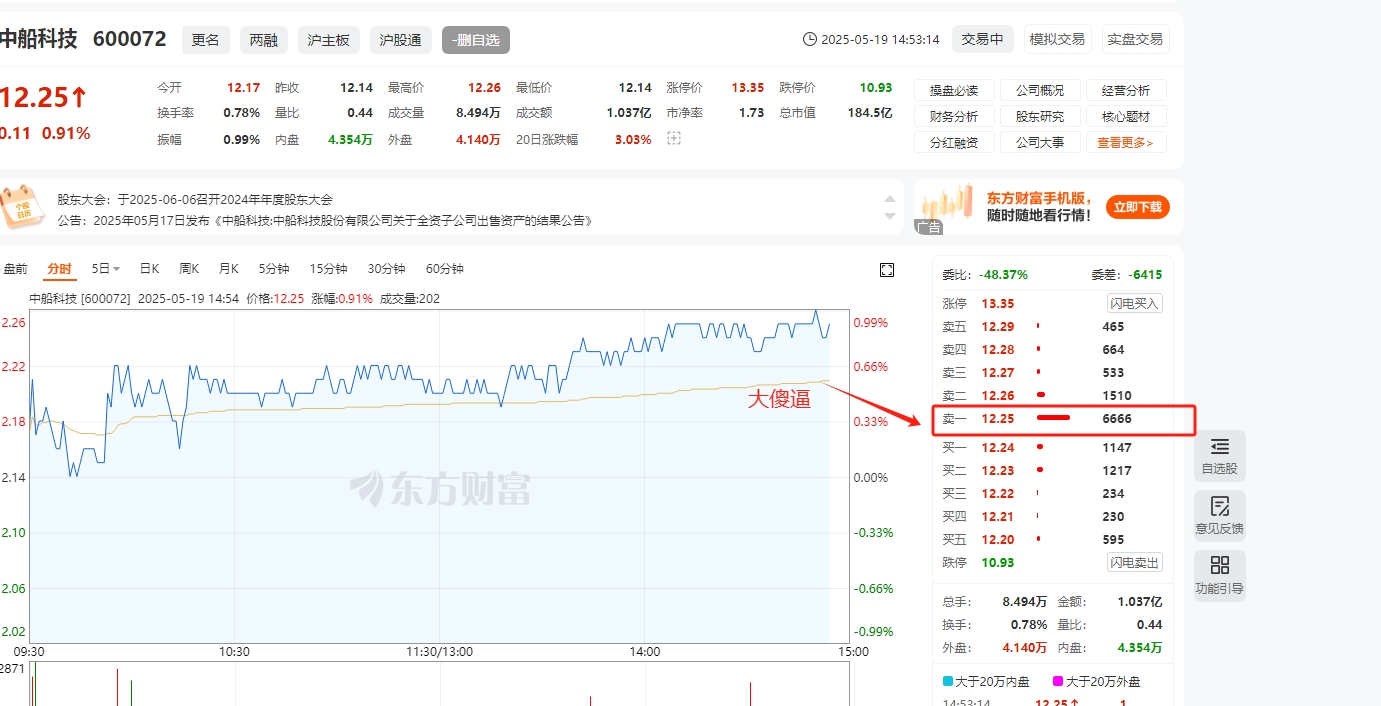
Task: Open the 功能引导 guide icon
Action: tap(1219, 576)
